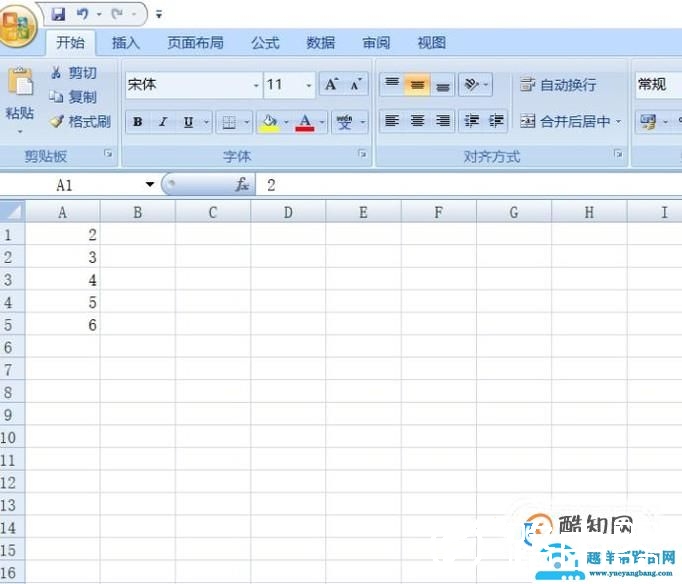Screen dimensions: 682x584
Task: Open the 插入 ribbon tab
Action: click(x=126, y=43)
